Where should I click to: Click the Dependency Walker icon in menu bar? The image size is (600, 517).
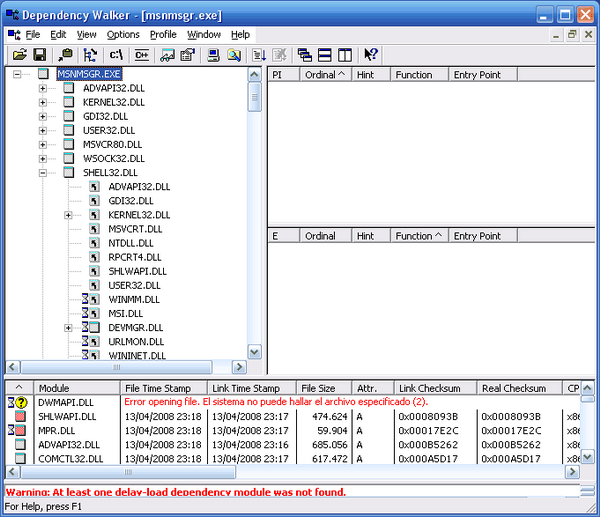[14, 35]
